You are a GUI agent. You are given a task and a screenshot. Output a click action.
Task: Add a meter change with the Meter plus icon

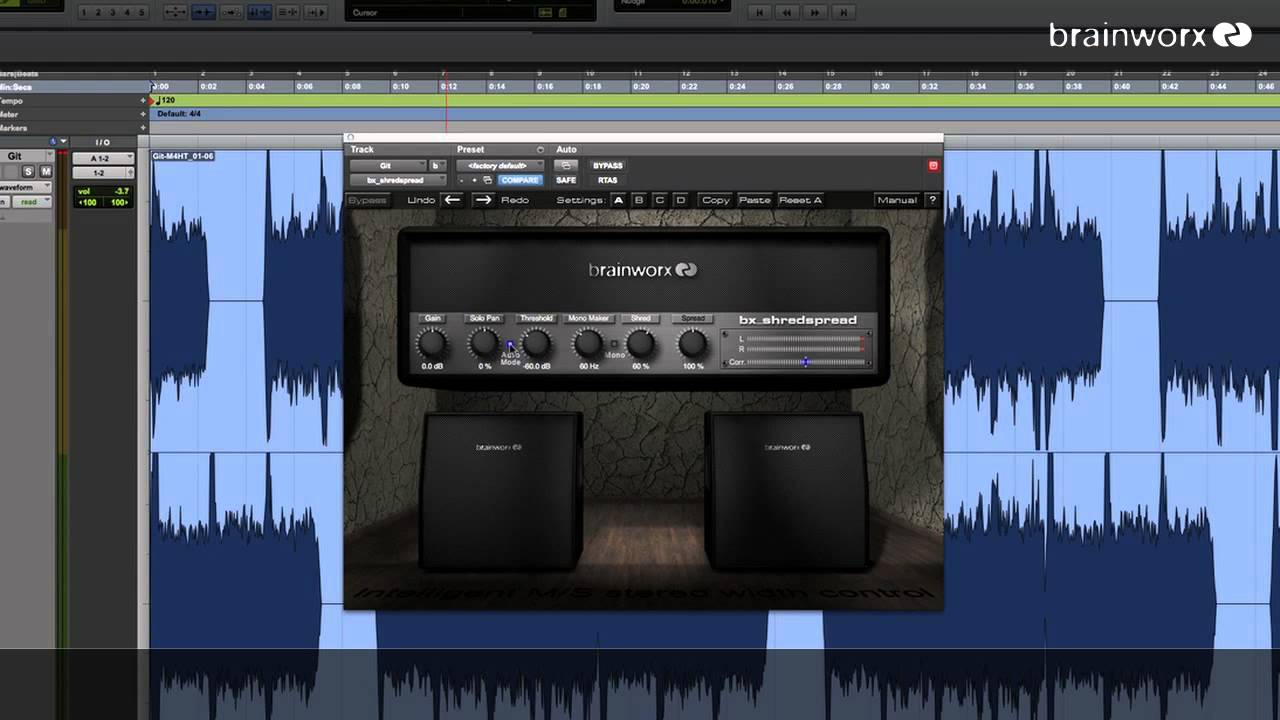tap(143, 114)
